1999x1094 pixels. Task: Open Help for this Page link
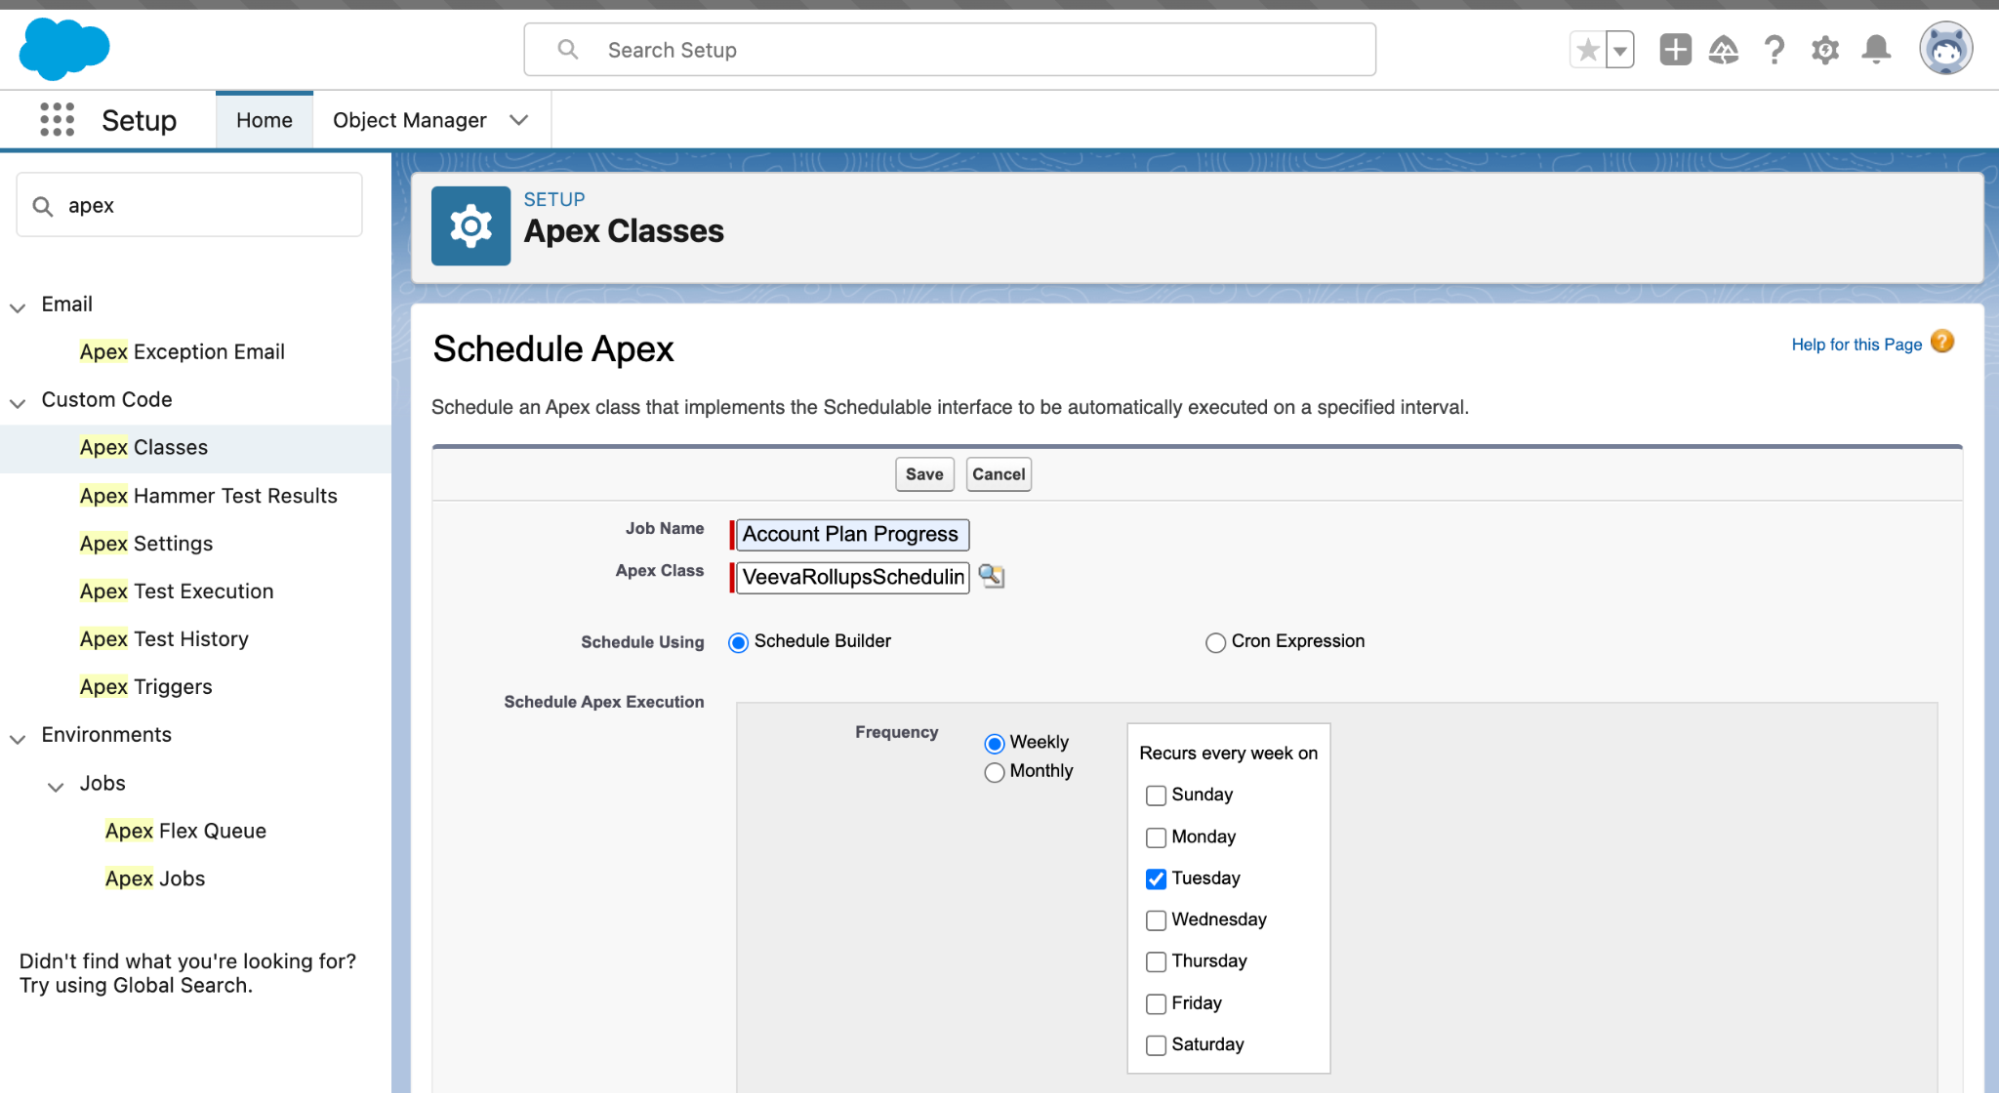pyautogui.click(x=1856, y=345)
